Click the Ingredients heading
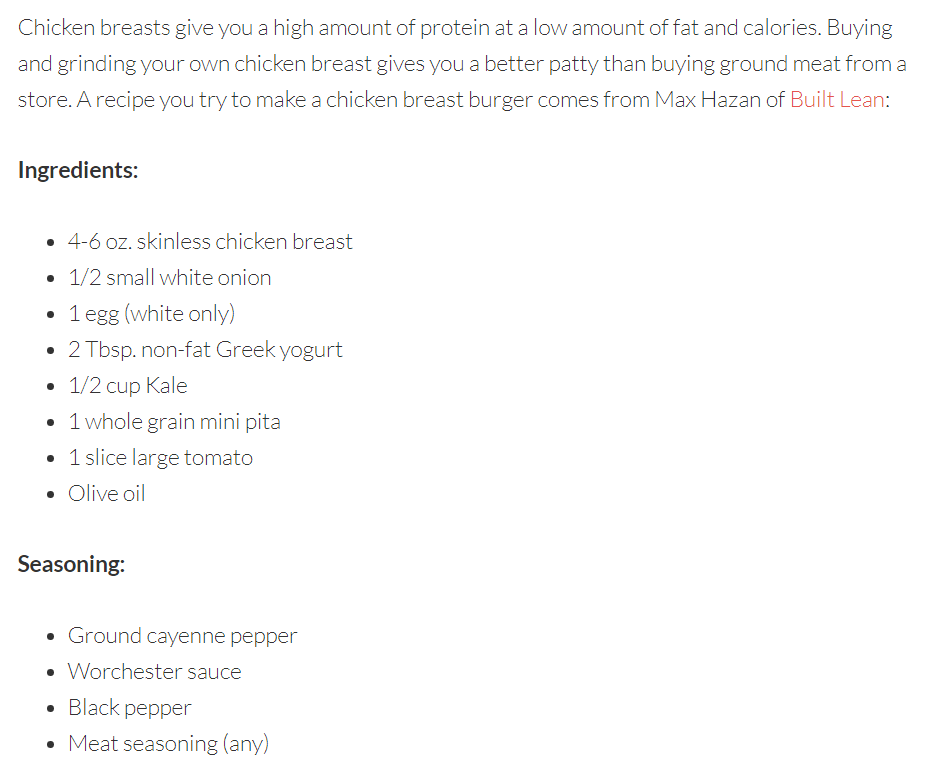 pos(78,170)
